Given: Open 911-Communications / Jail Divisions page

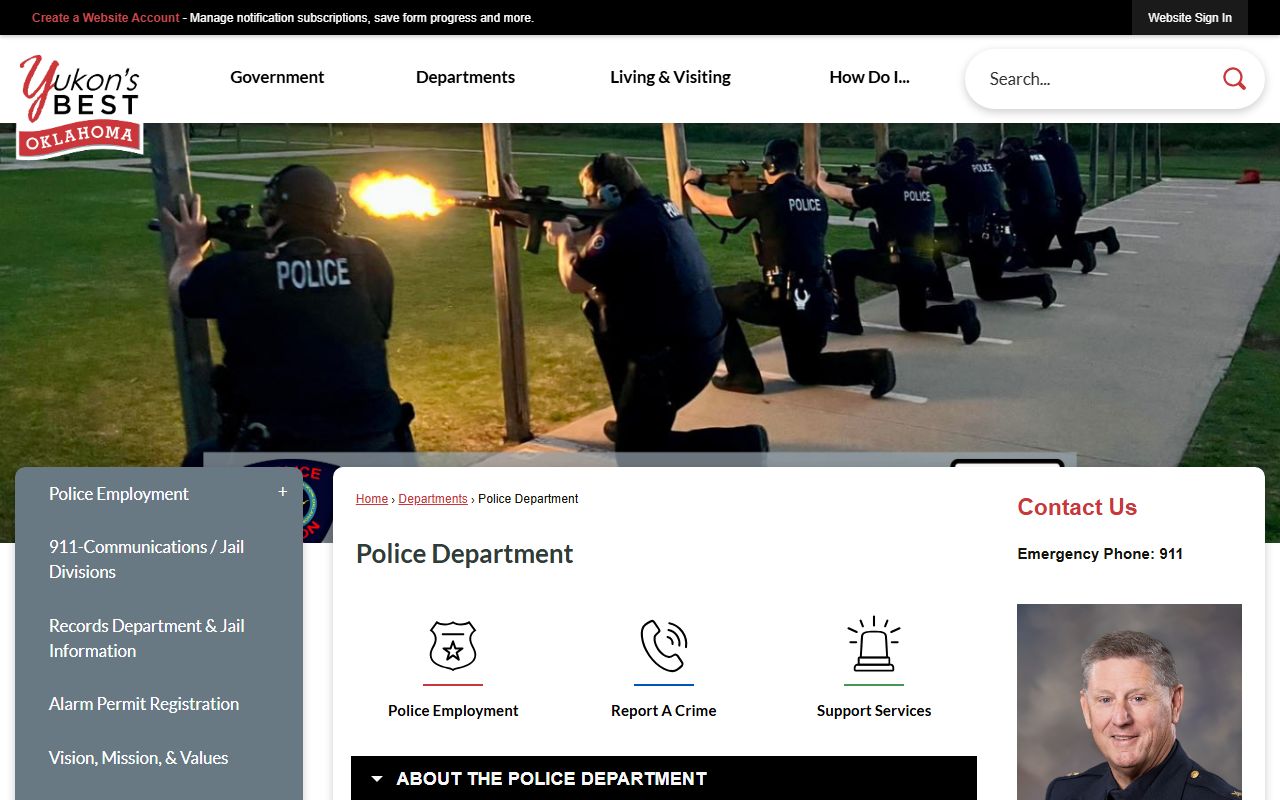Looking at the screenshot, I should (146, 559).
